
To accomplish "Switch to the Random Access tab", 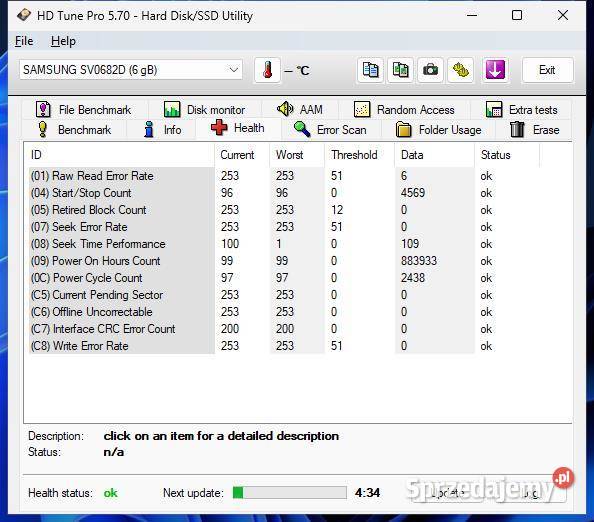I will click(x=404, y=110).
